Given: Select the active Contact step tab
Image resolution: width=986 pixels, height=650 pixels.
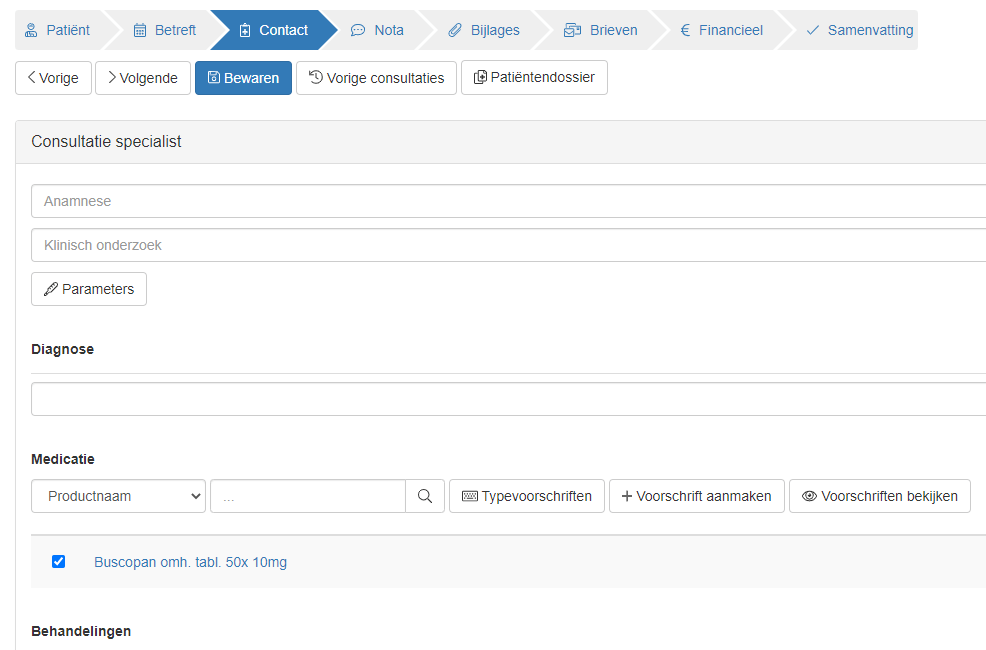Looking at the screenshot, I should pyautogui.click(x=274, y=30).
